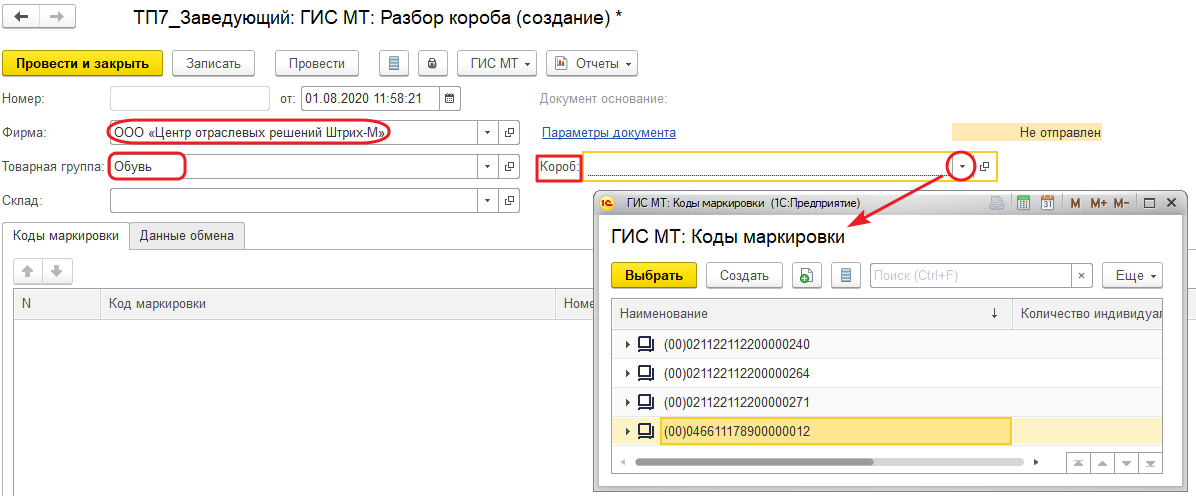The height and width of the screenshot is (496, 1196).
Task: Click the Выбрать button in the dialog
Action: point(654,275)
